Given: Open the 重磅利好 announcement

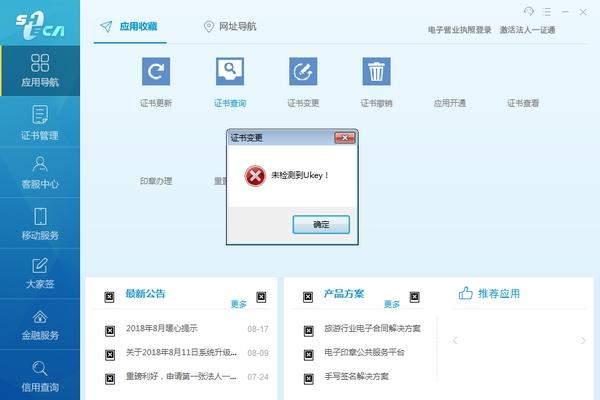Looking at the screenshot, I should (x=181, y=377).
